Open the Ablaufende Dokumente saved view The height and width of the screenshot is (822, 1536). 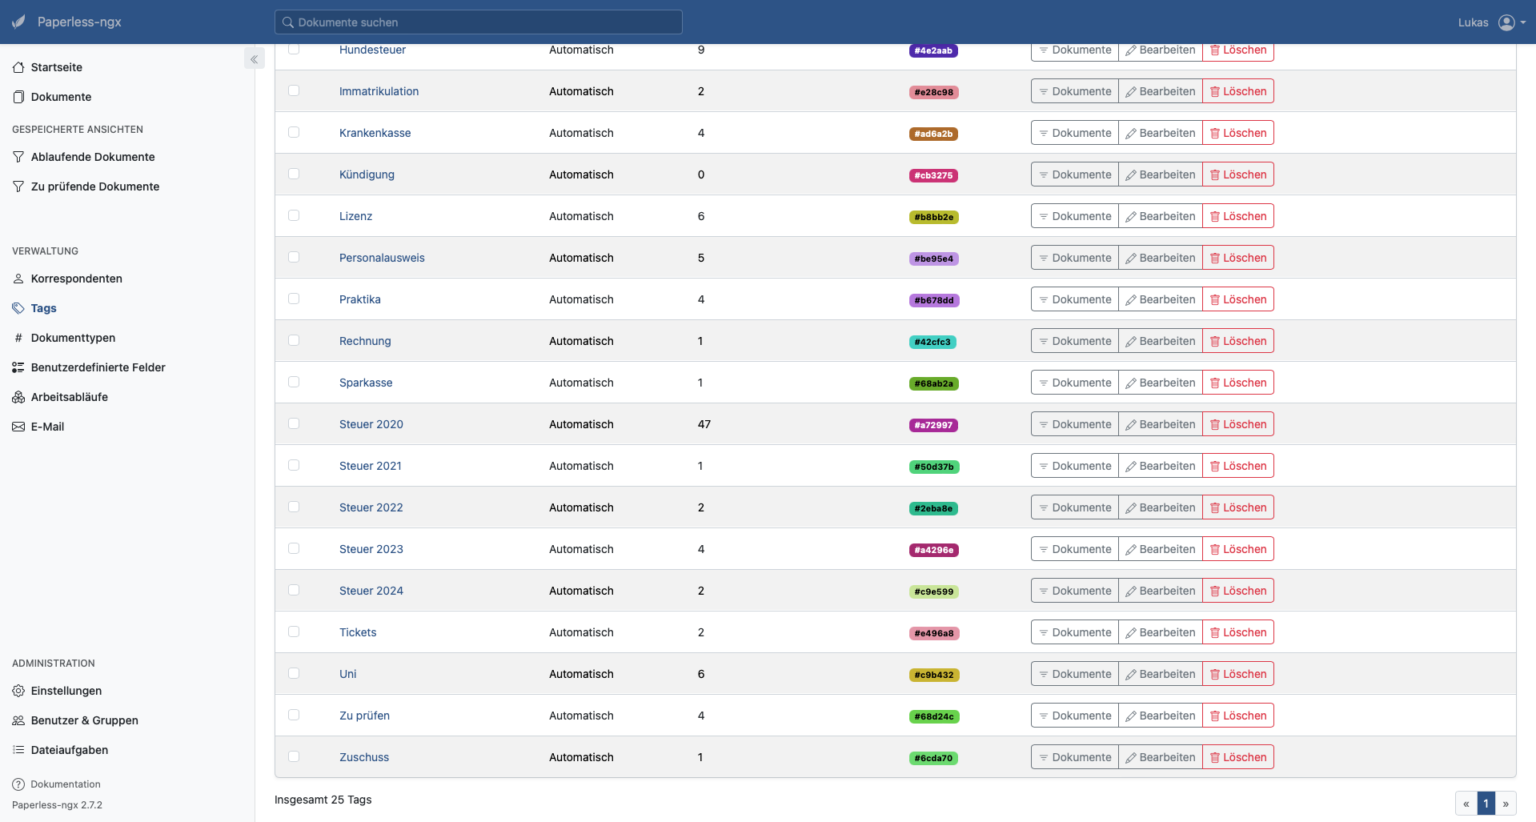[x=91, y=157]
